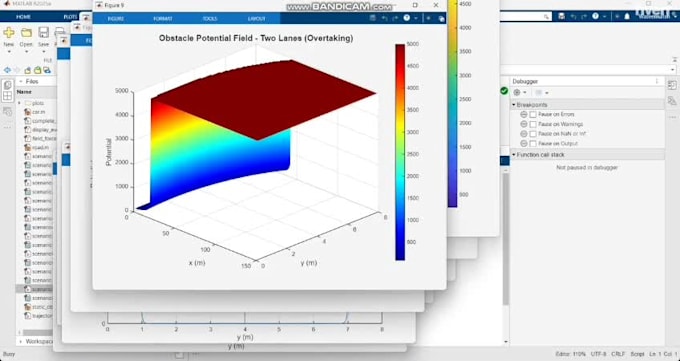This screenshot has width=680, height=361.
Task: Collapse the Breakpoints section
Action: click(x=514, y=105)
